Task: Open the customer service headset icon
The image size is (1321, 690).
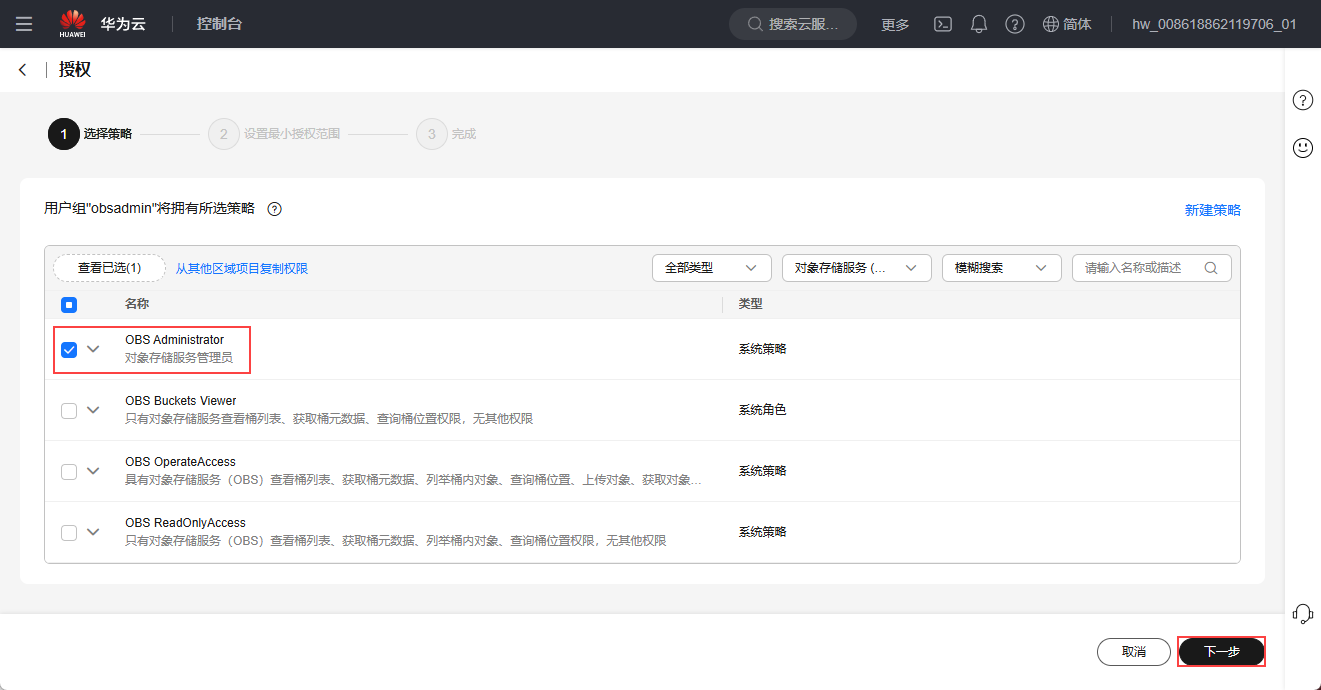Action: [1303, 613]
